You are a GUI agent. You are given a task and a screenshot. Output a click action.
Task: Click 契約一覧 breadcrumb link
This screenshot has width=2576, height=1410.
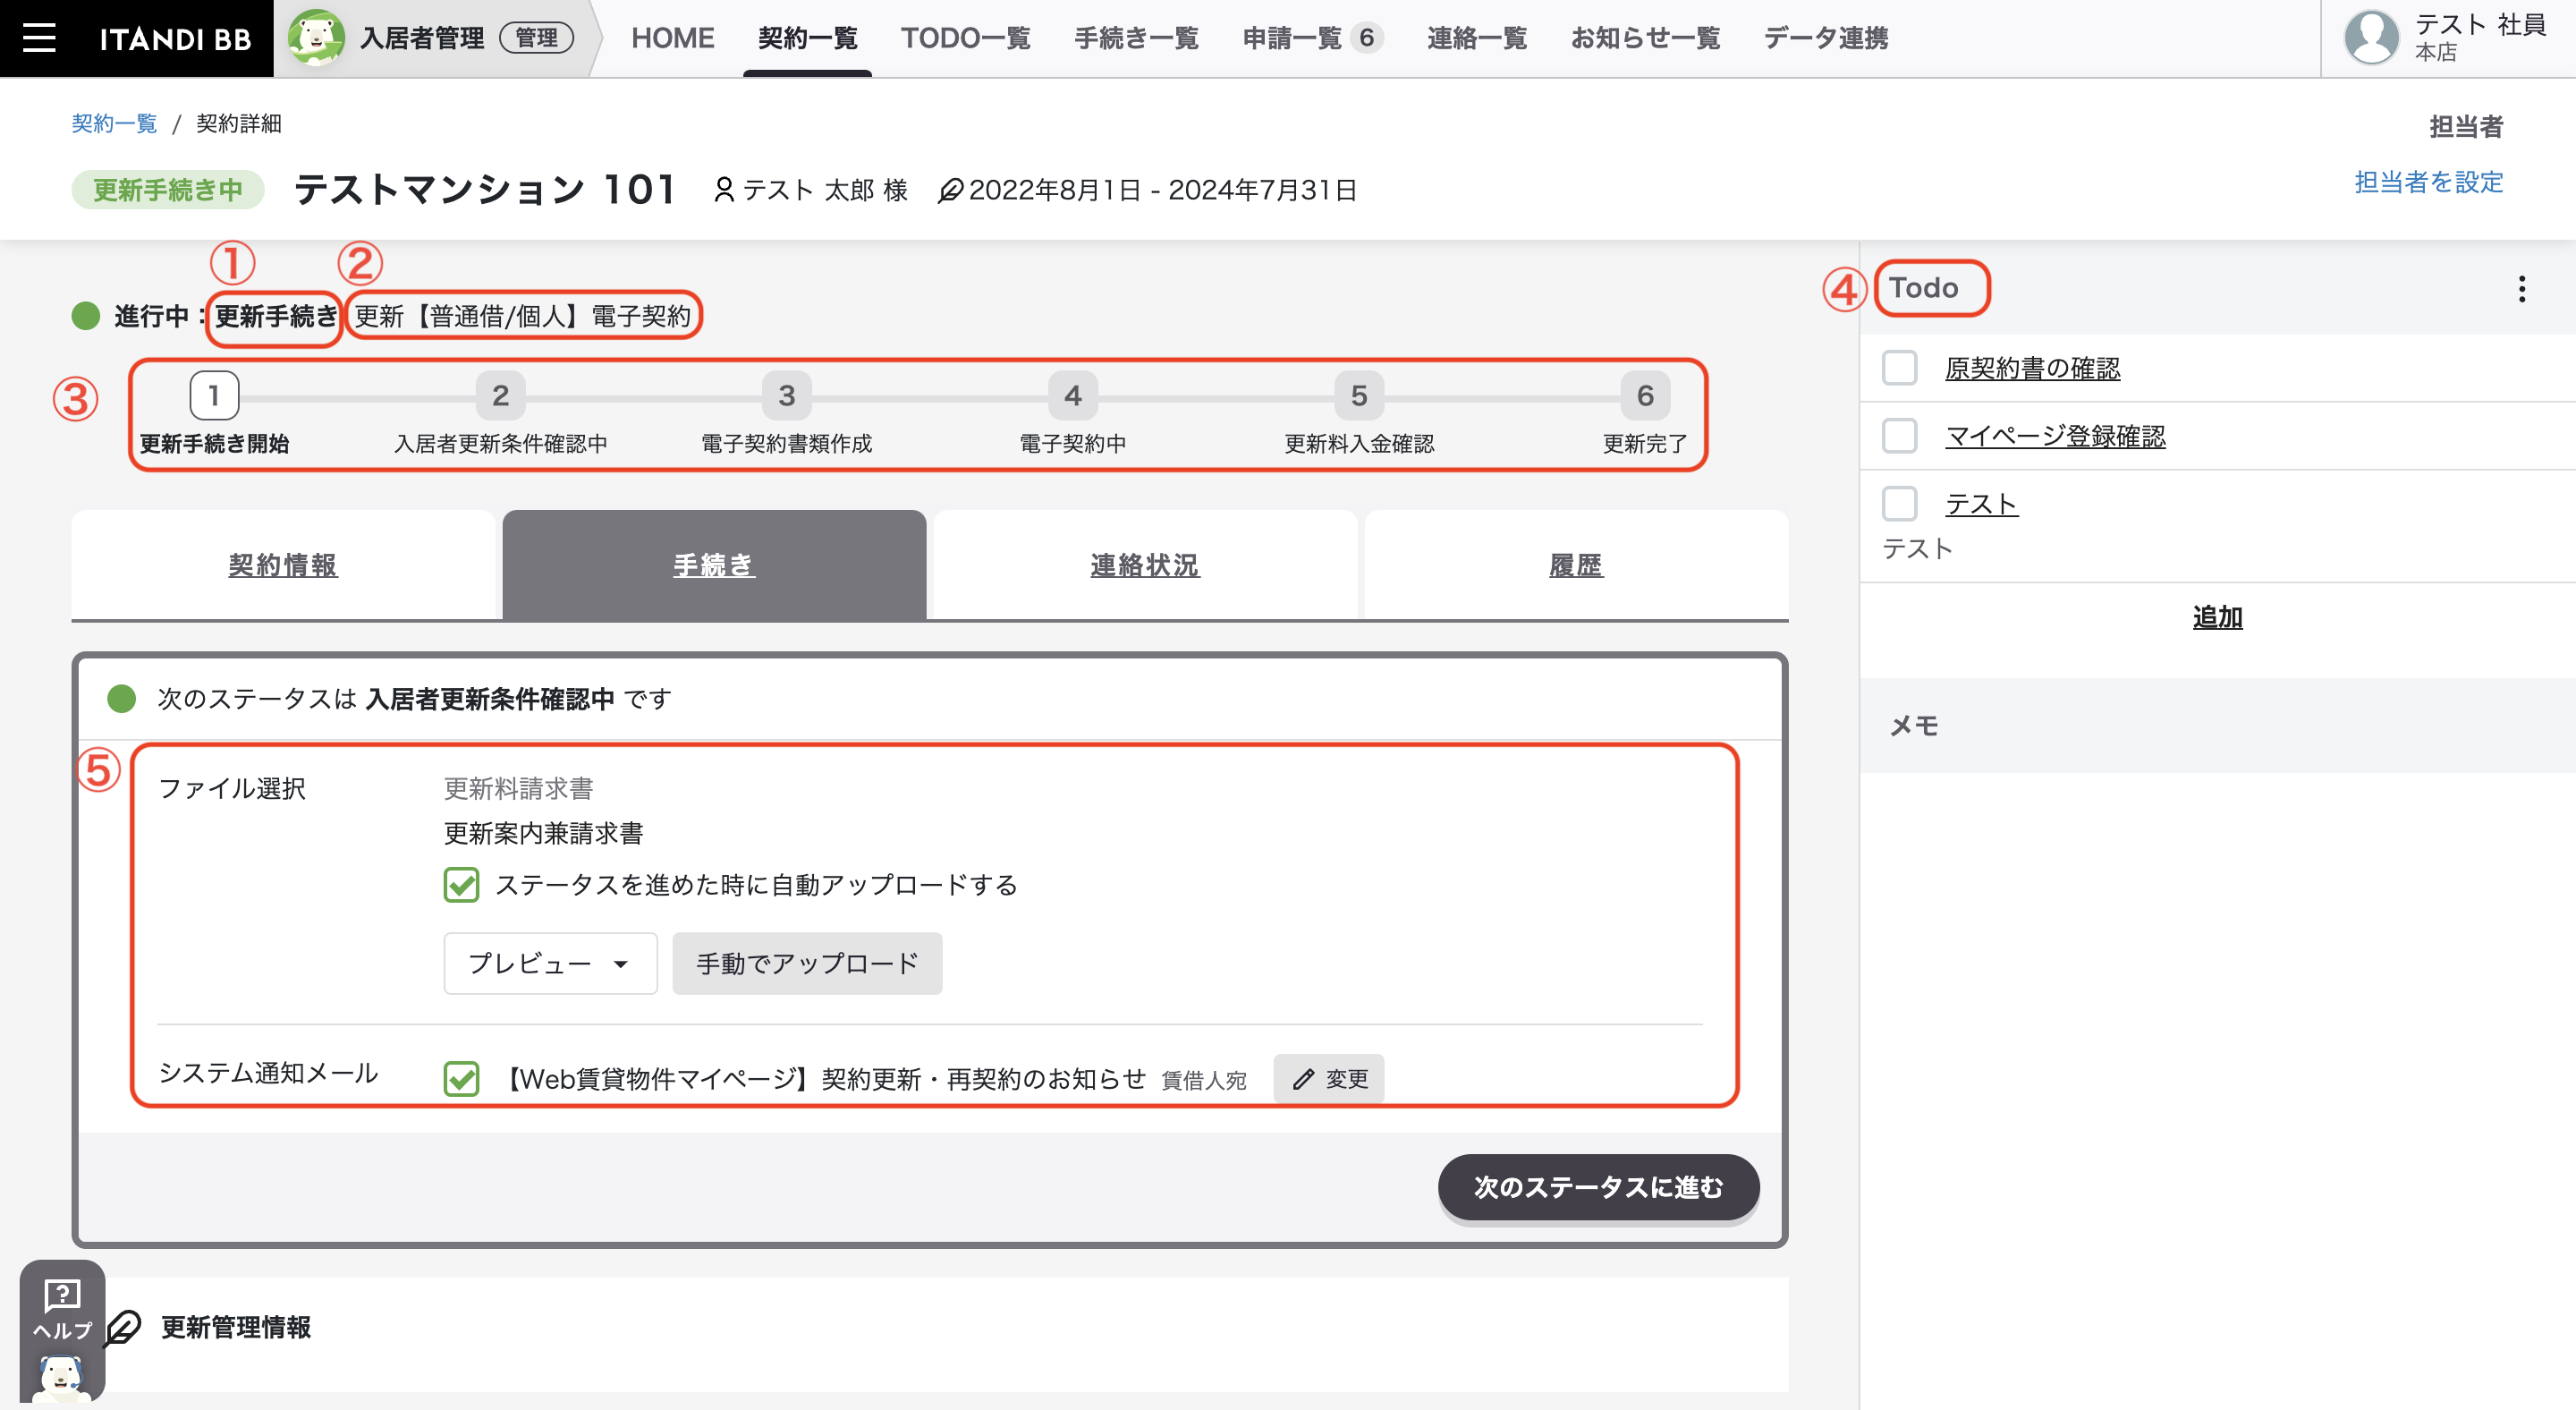click(x=114, y=123)
